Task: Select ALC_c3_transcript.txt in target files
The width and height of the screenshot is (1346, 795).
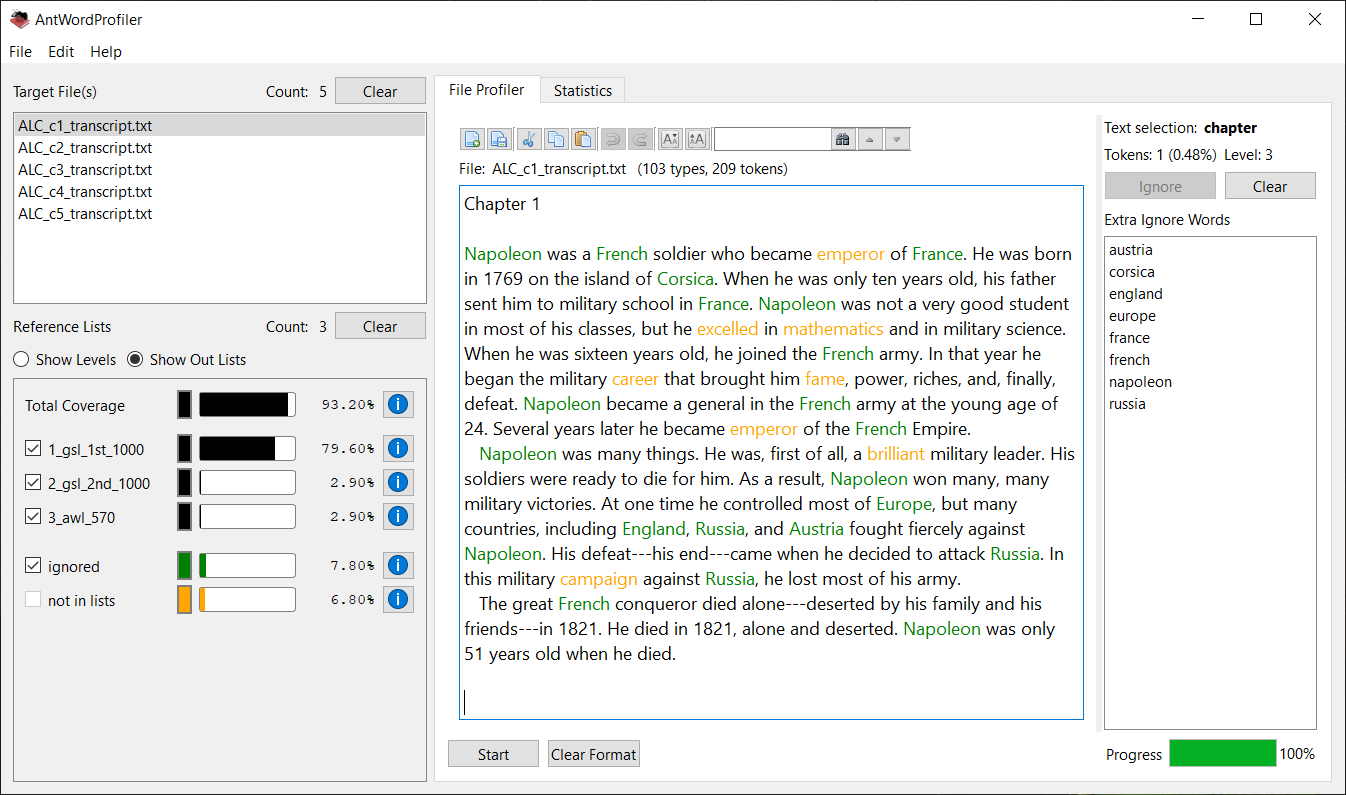Action: (x=85, y=170)
